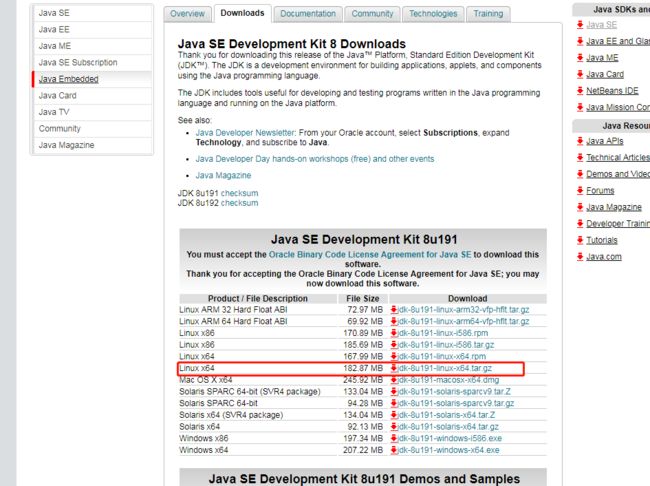Open Java Developer Day hands-on workshops link

point(315,159)
